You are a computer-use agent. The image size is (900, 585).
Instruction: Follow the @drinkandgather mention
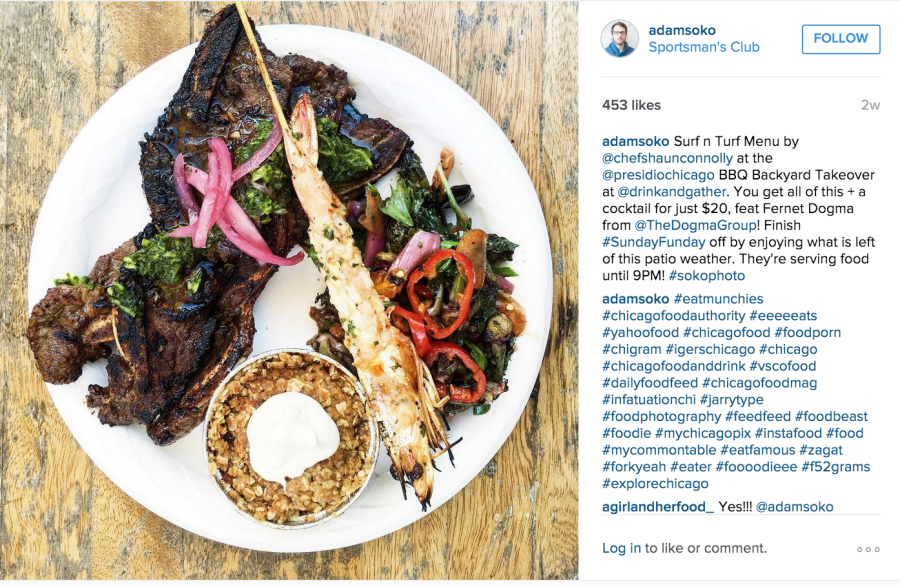pos(672,191)
